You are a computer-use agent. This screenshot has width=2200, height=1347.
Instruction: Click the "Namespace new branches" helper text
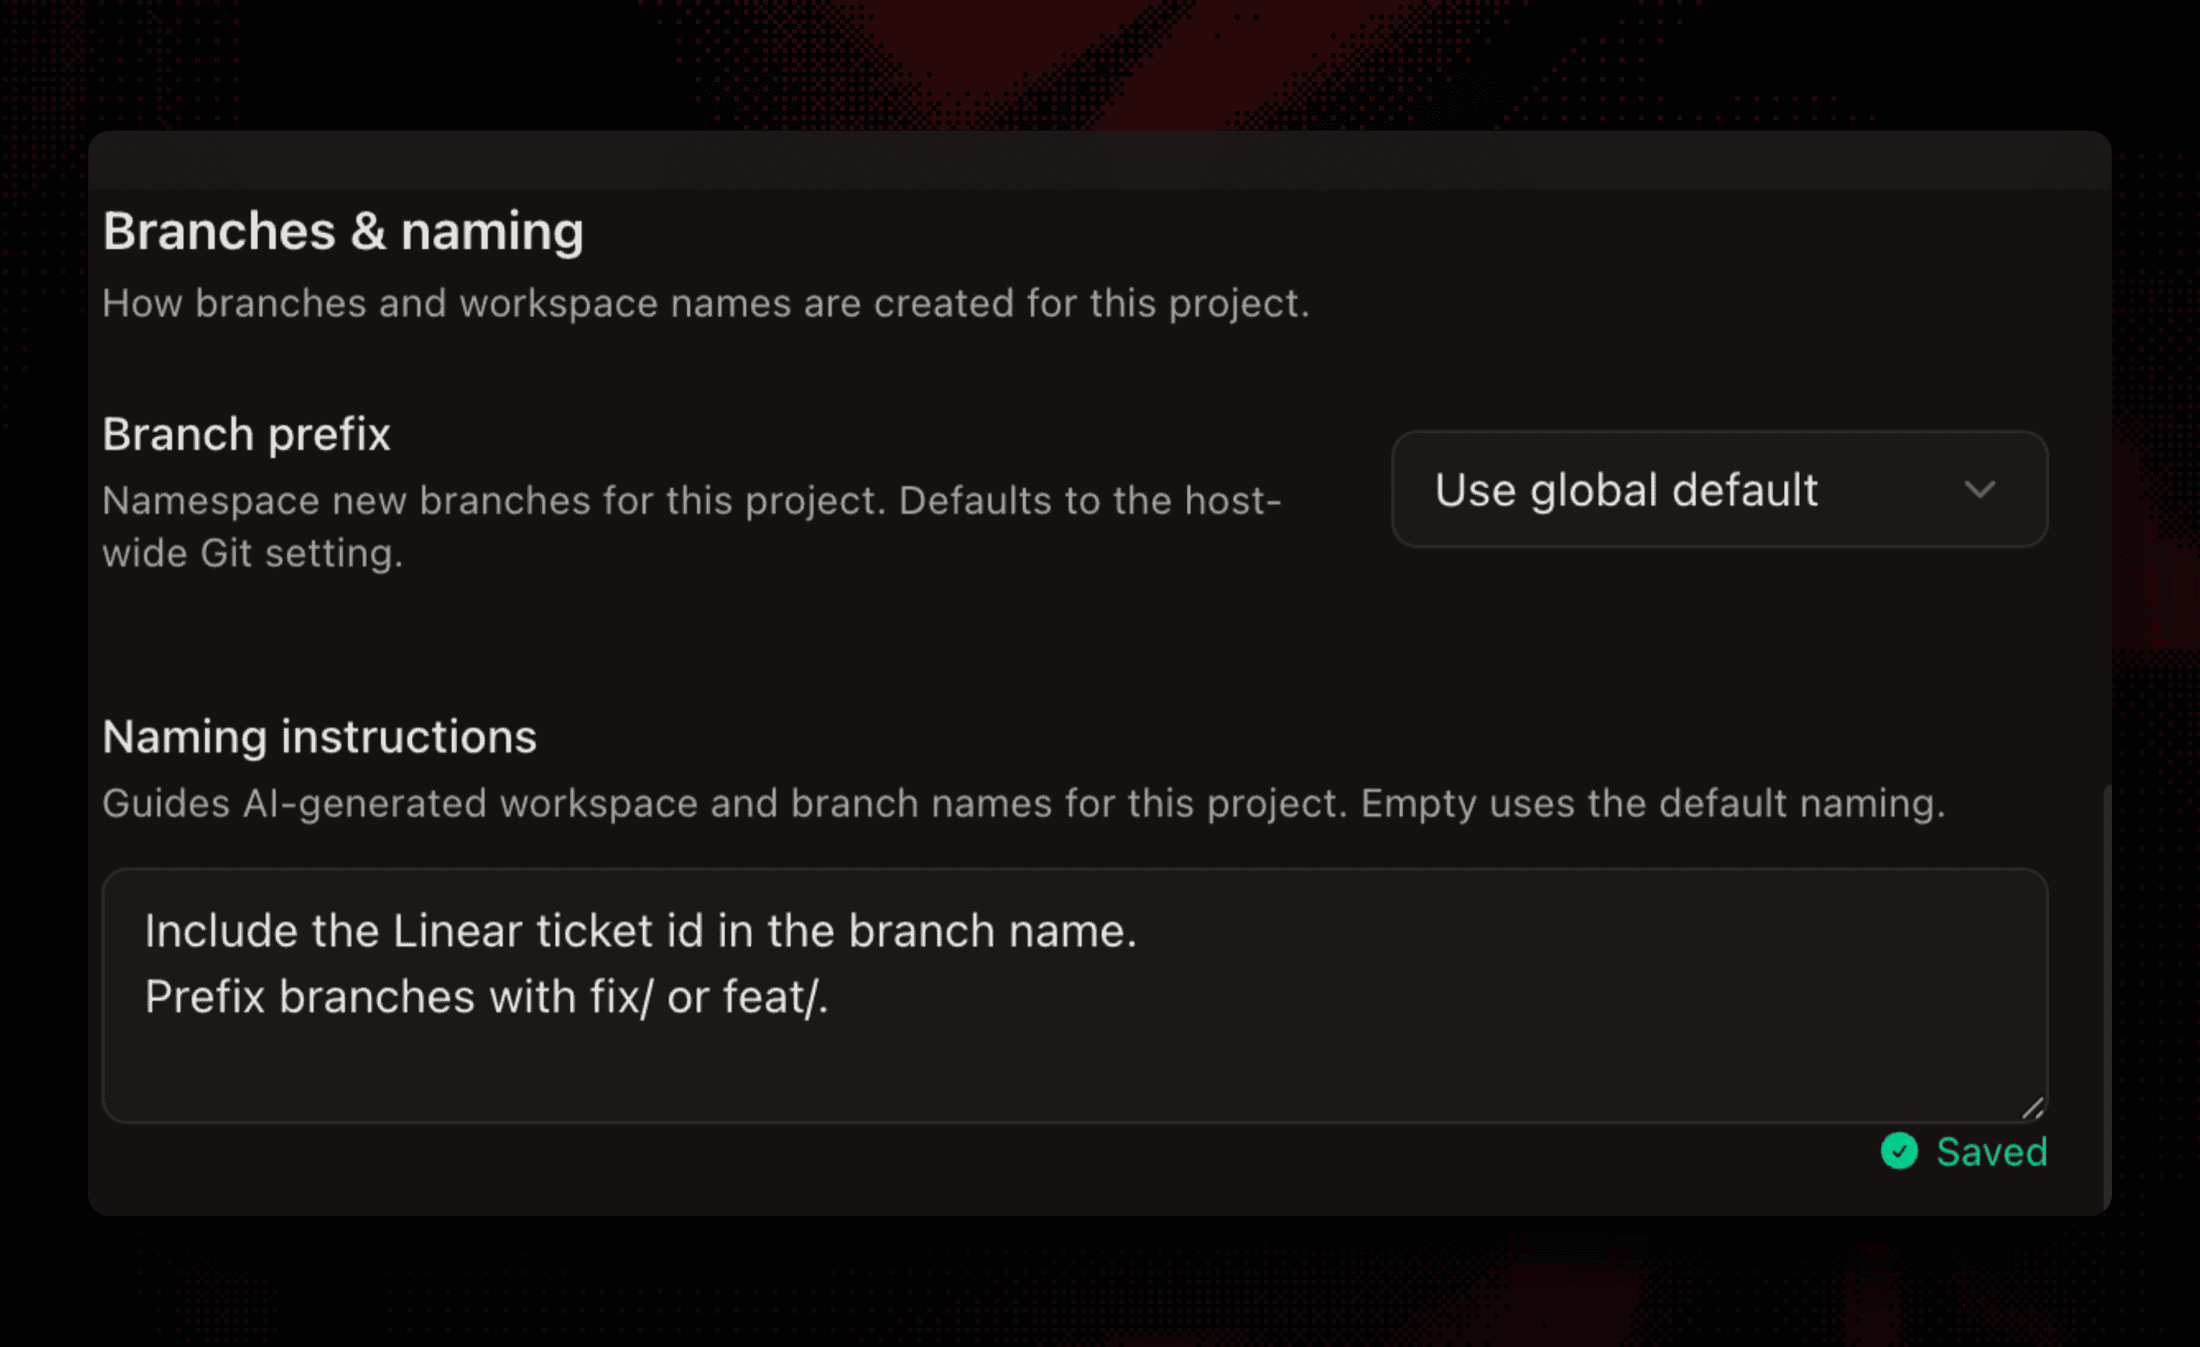[x=692, y=526]
